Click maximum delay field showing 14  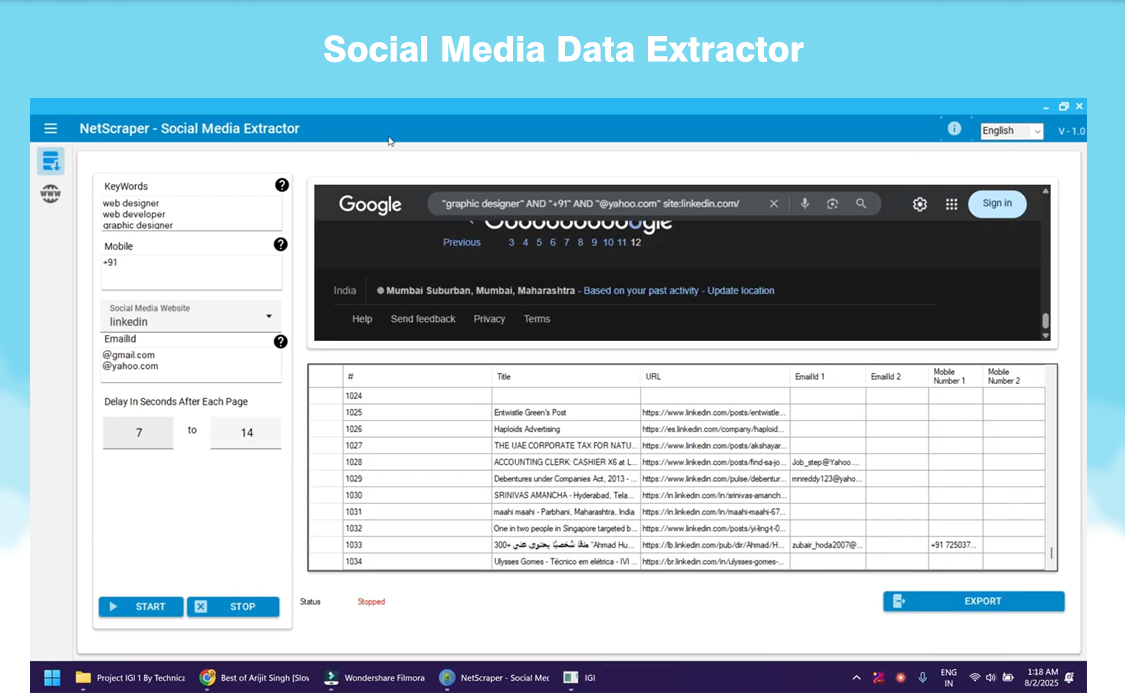(246, 433)
